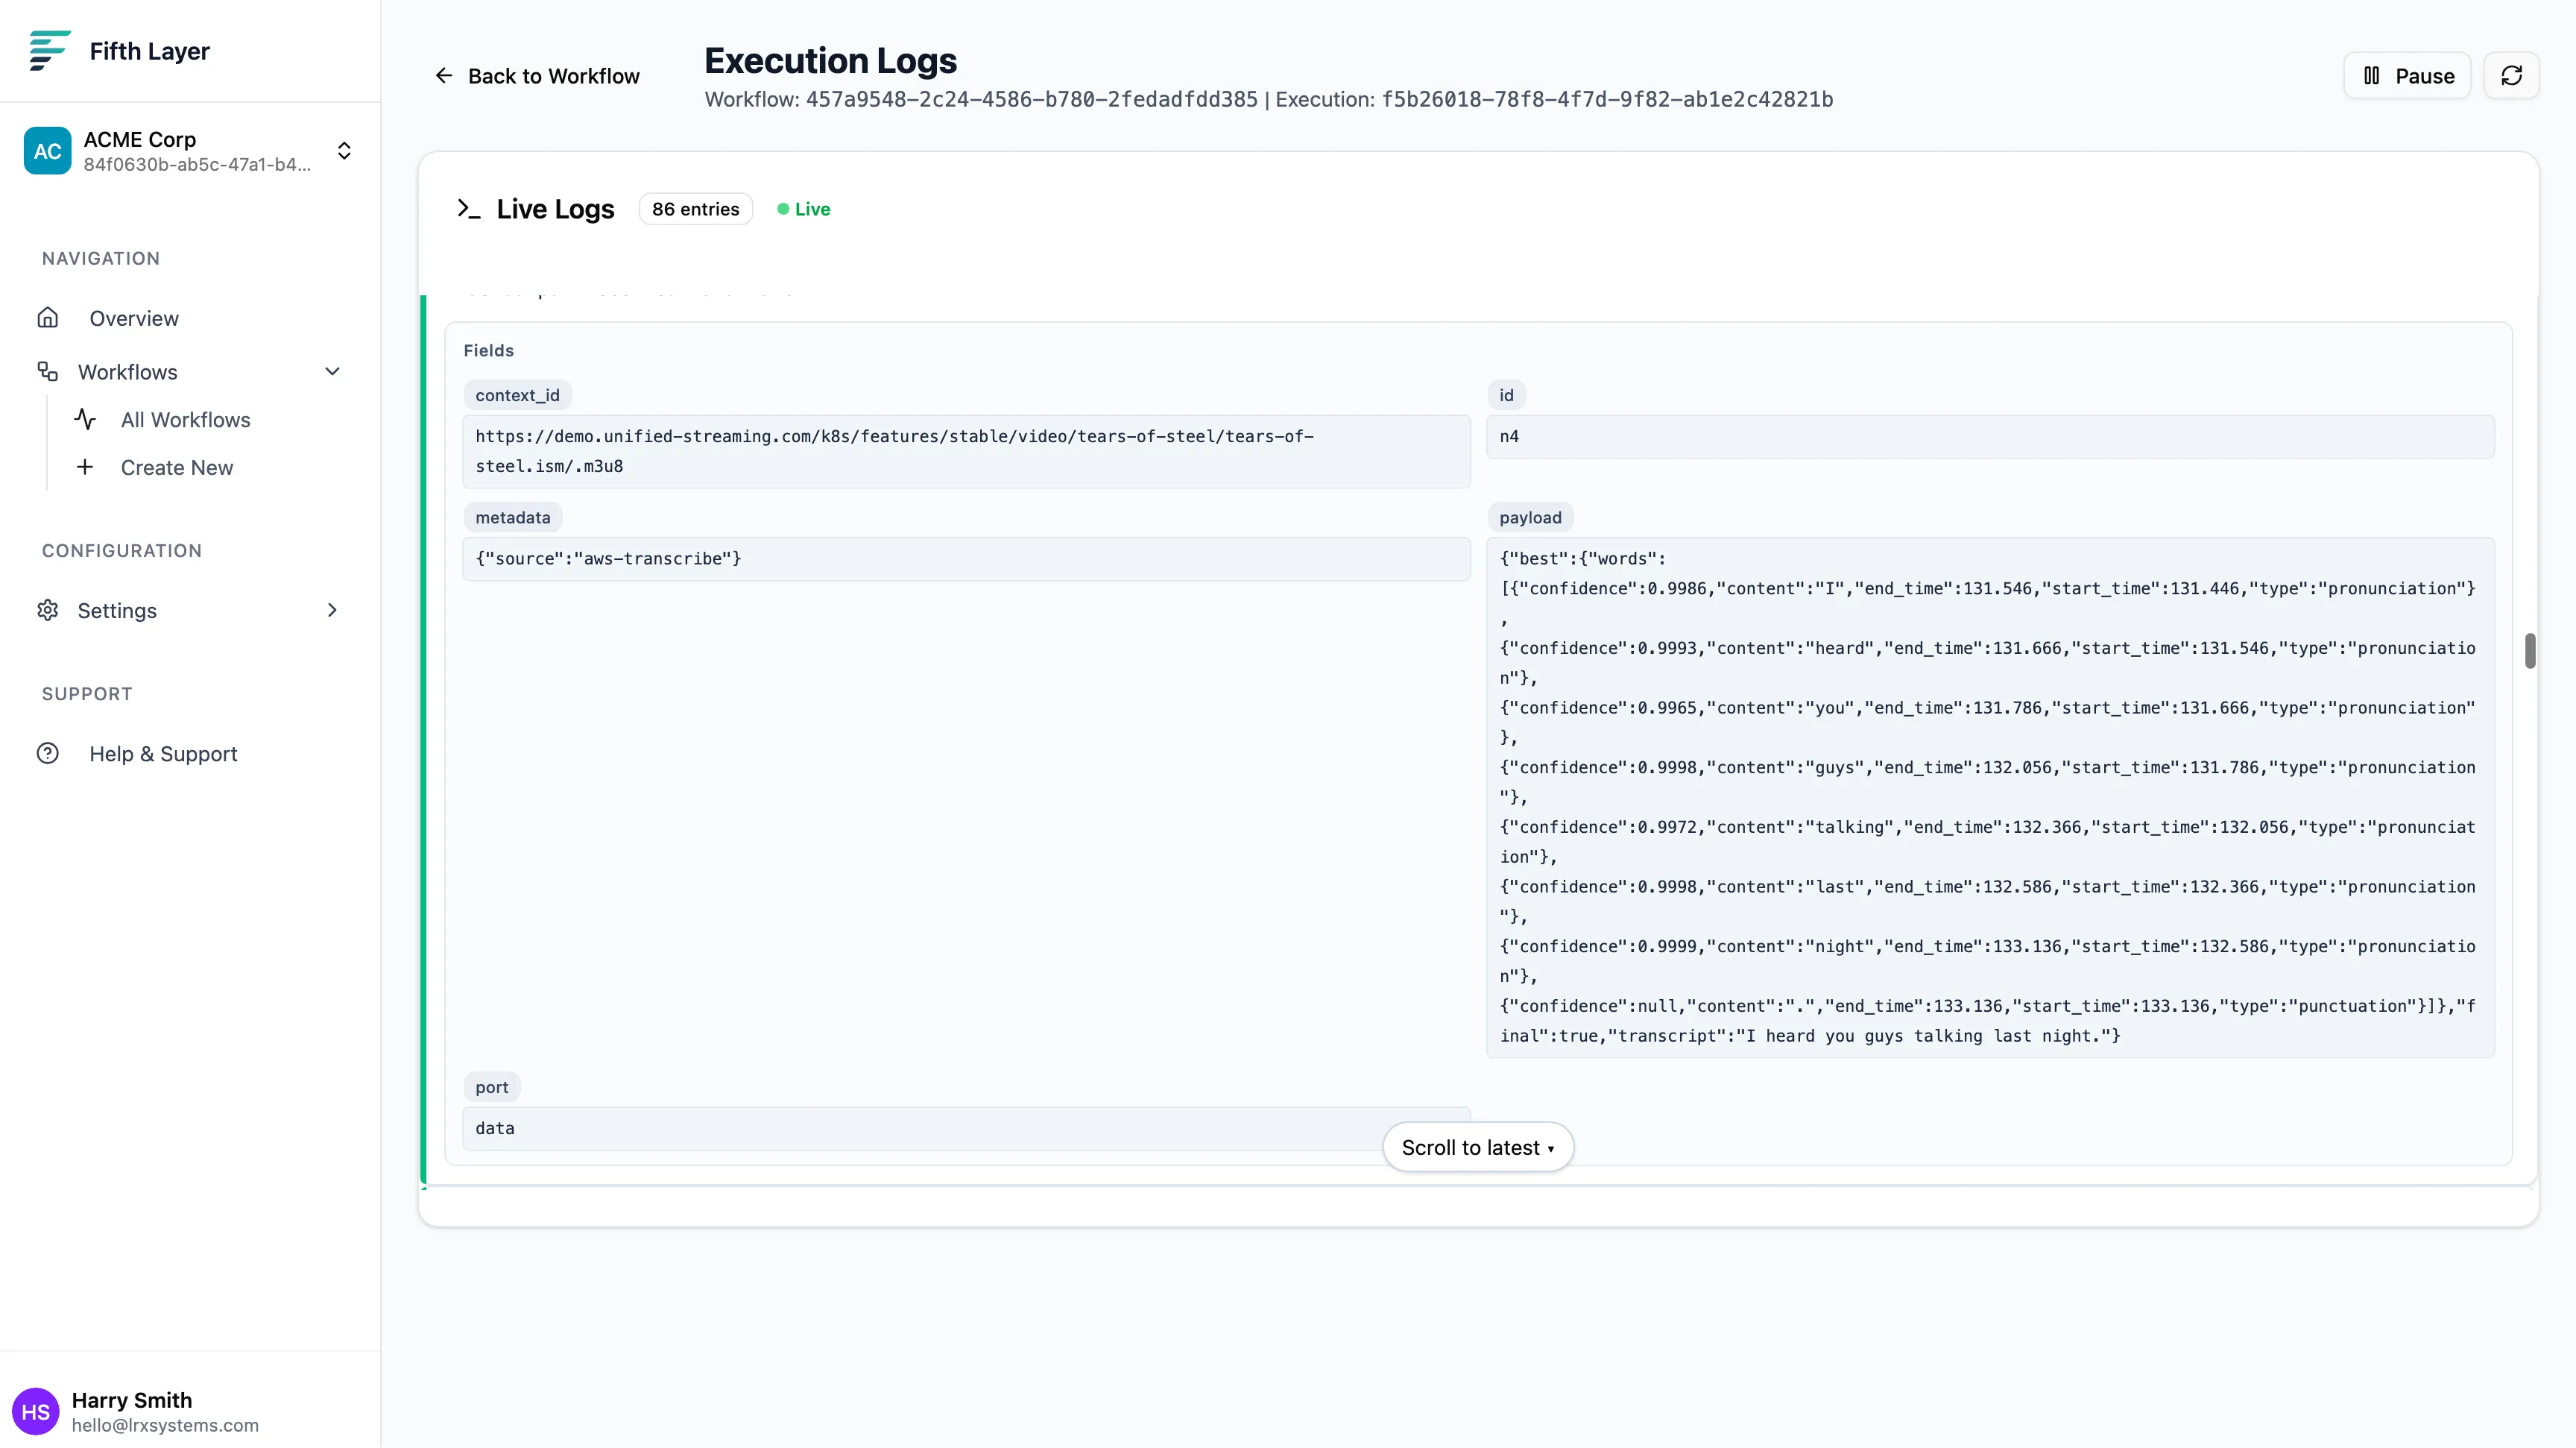
Task: Open Settings via the gear icon
Action: tap(48, 610)
